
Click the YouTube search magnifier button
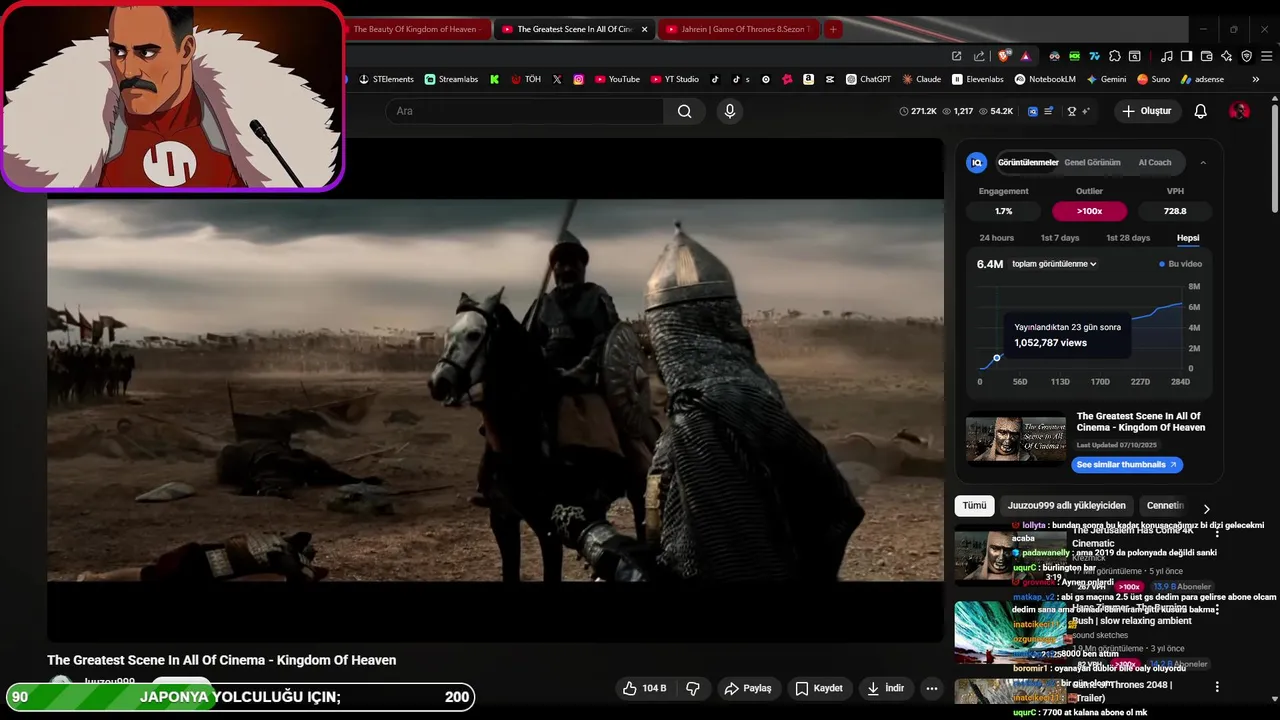pos(684,111)
